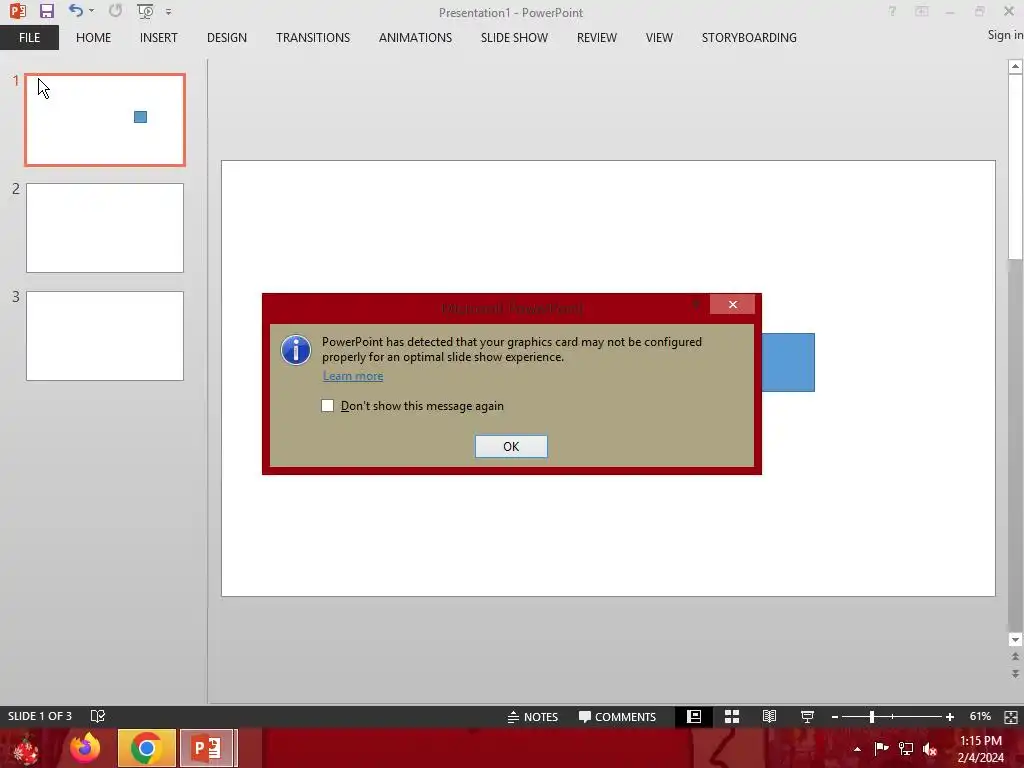The width and height of the screenshot is (1024, 768).
Task: Click the dialog help question mark
Action: [696, 304]
